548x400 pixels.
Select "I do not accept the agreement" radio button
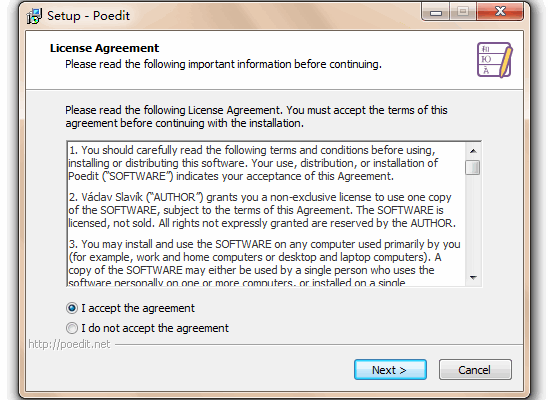coord(72,328)
